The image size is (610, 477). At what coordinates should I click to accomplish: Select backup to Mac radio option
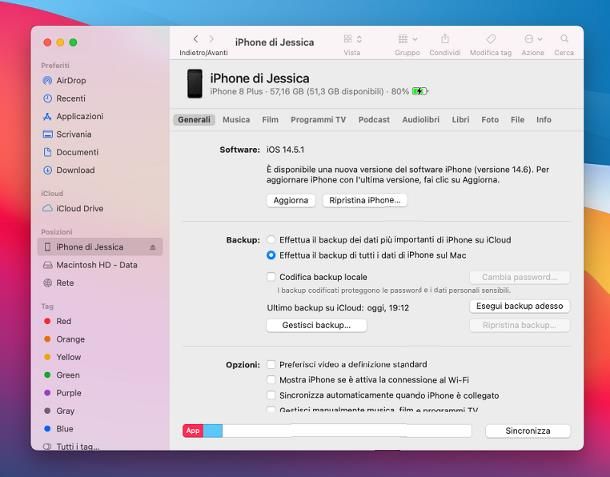coord(271,255)
